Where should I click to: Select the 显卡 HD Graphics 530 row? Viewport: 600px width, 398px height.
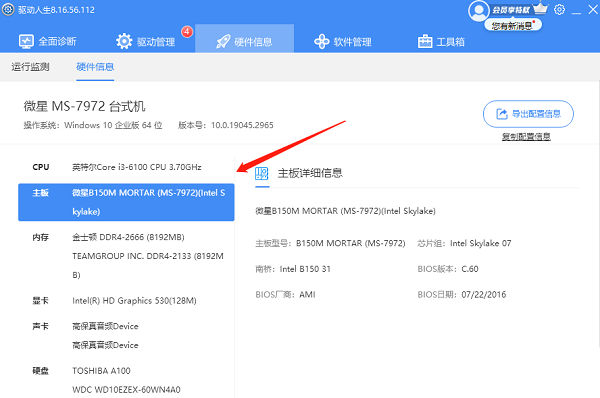coord(126,301)
